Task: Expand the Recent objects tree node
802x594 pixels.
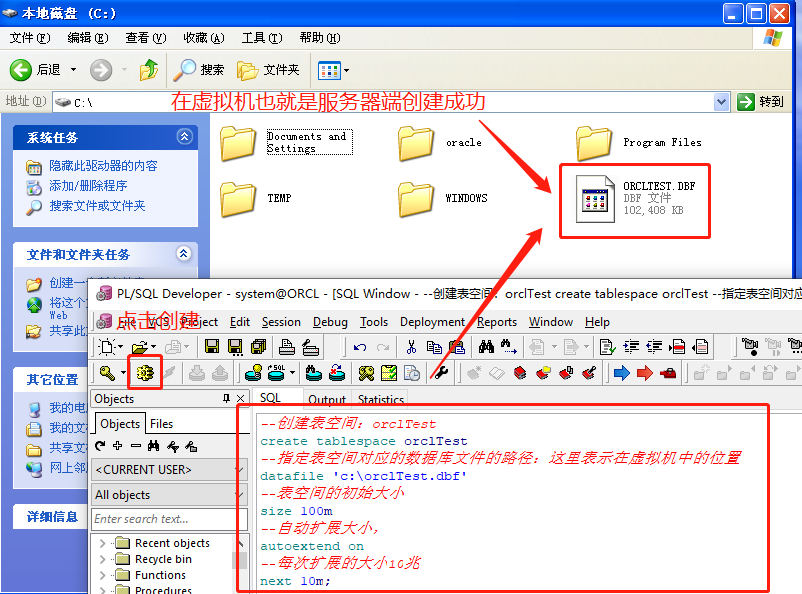Action: coord(102,543)
